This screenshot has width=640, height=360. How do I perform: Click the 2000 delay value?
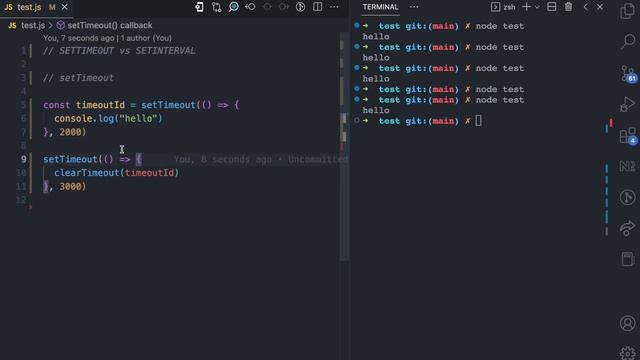tap(70, 132)
